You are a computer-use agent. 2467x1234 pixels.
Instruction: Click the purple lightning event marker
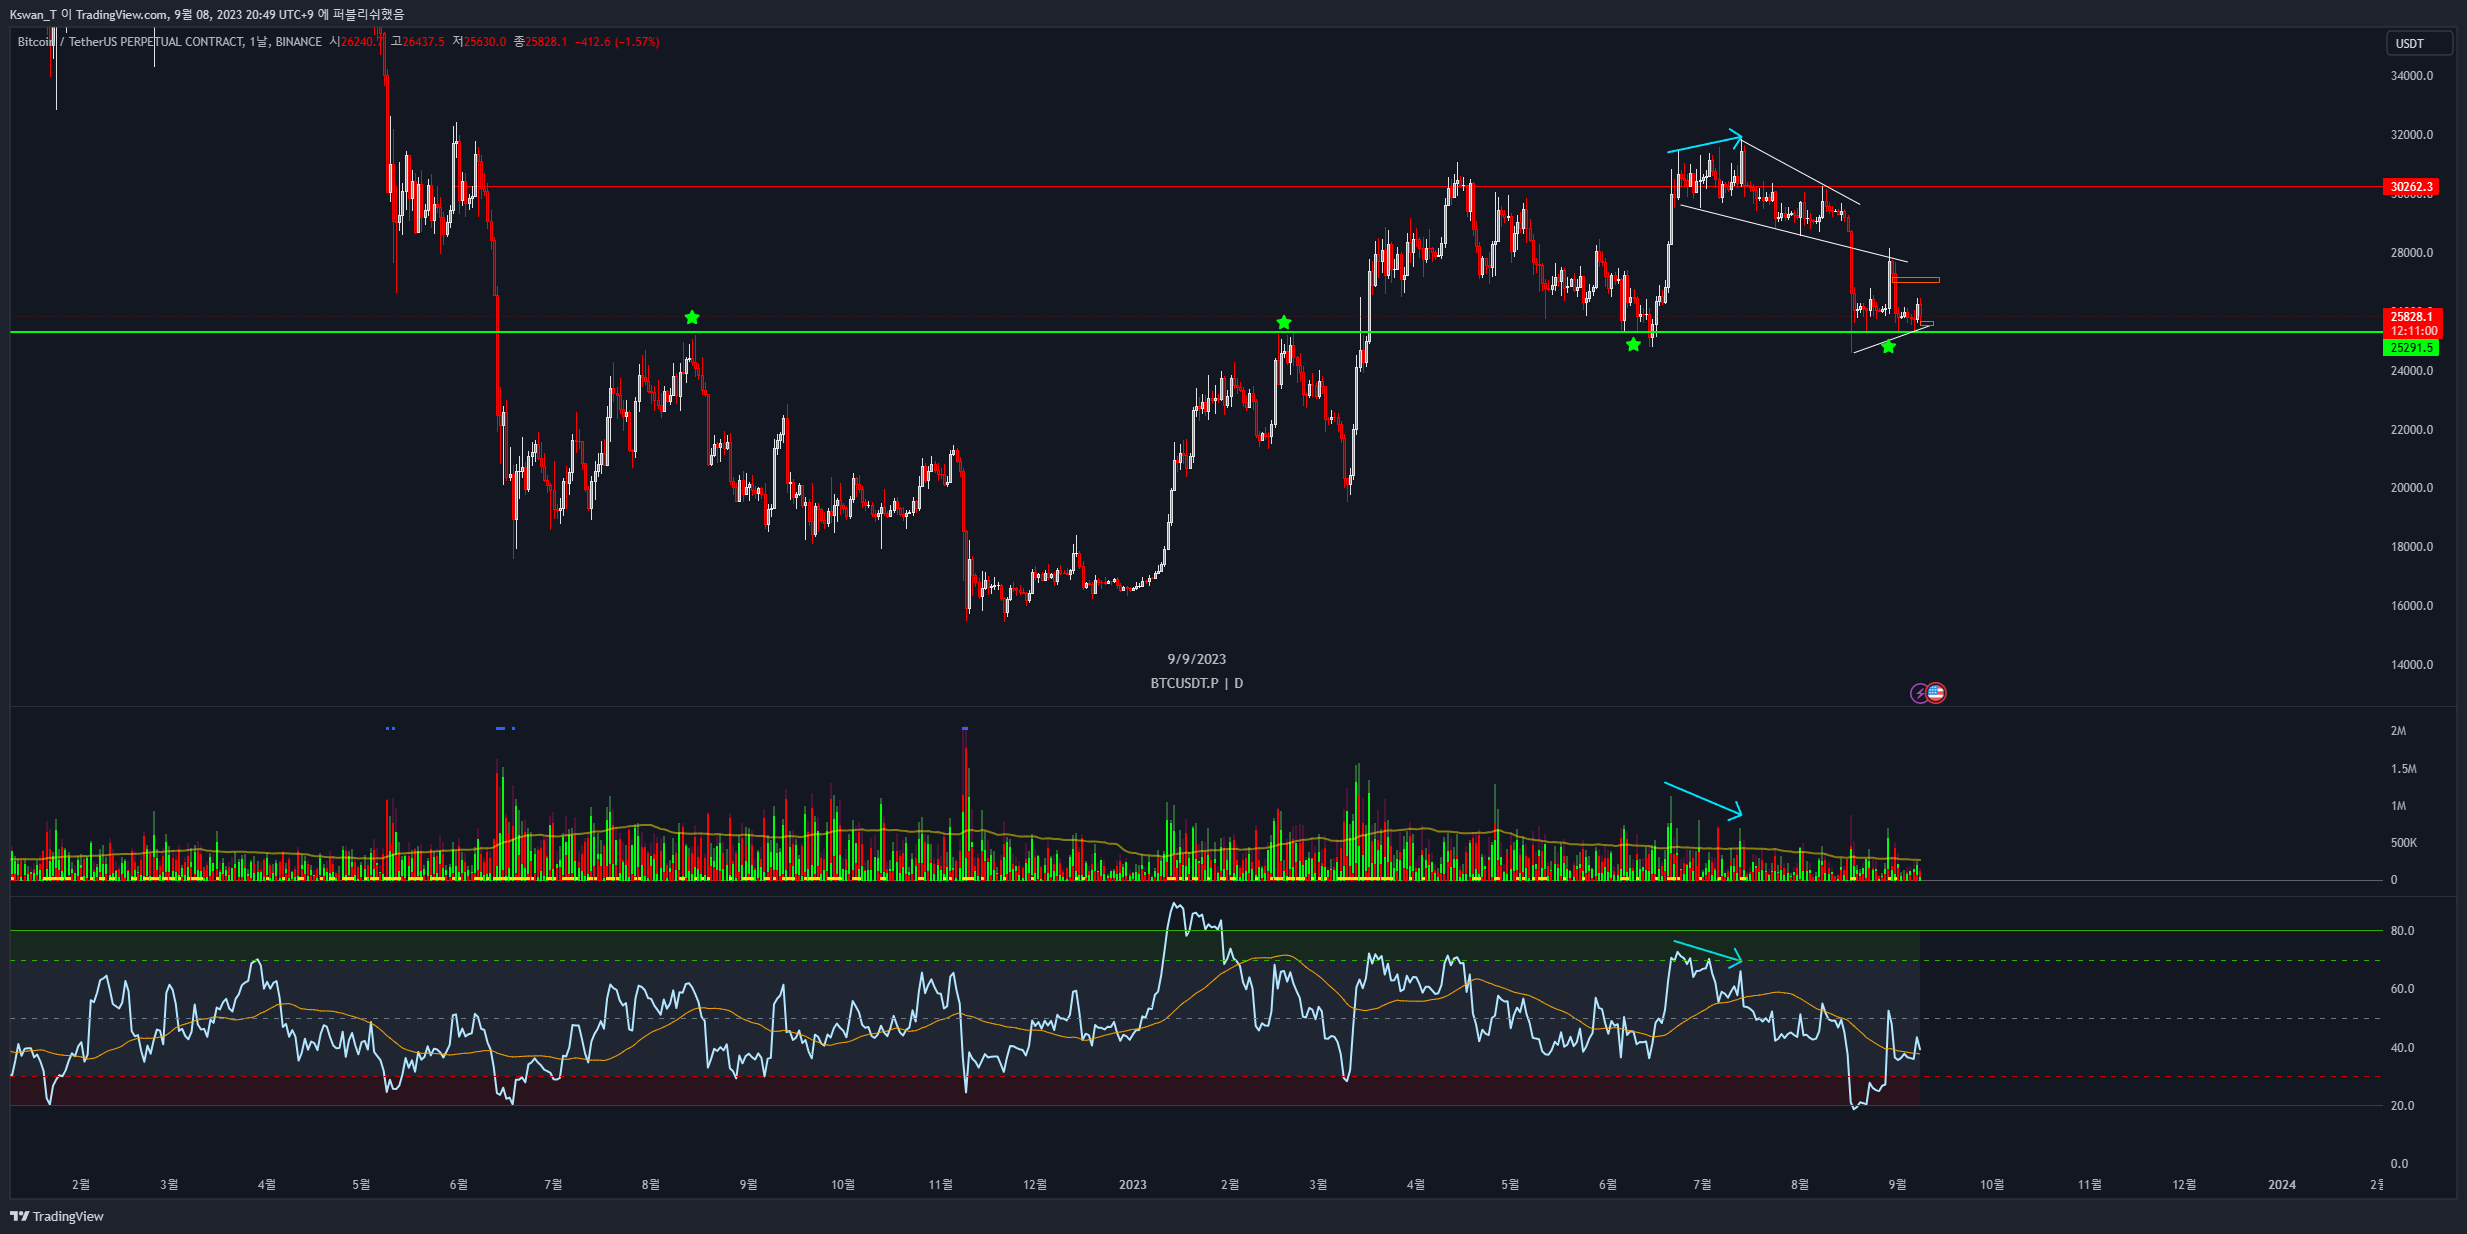tap(1919, 693)
